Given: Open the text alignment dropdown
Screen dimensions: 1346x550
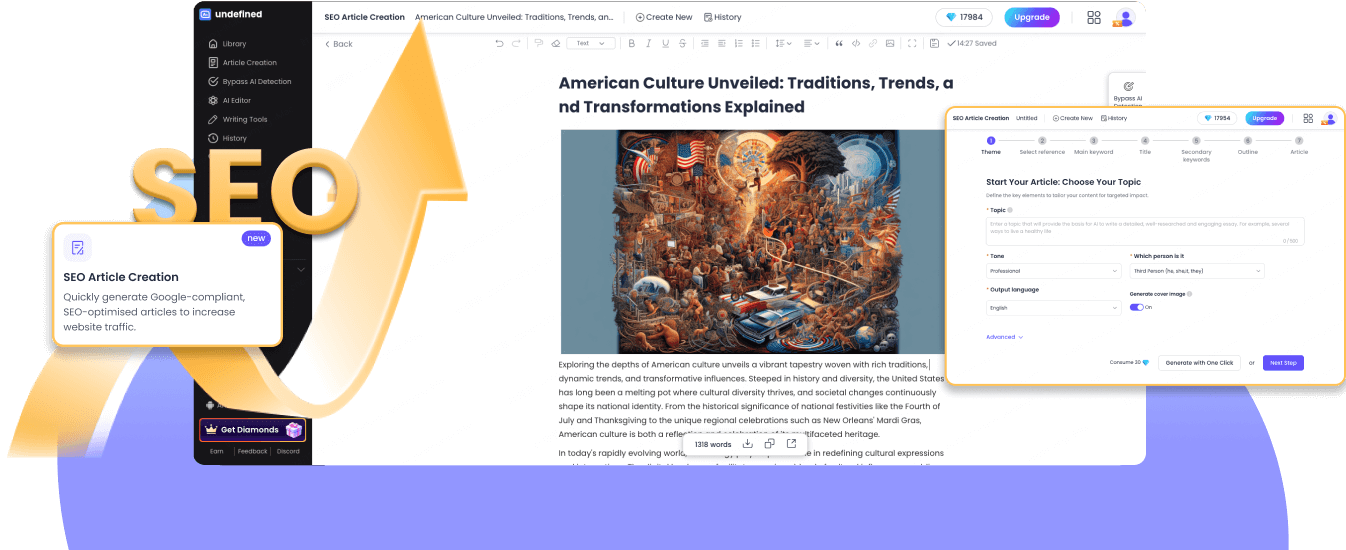Looking at the screenshot, I should [x=811, y=43].
